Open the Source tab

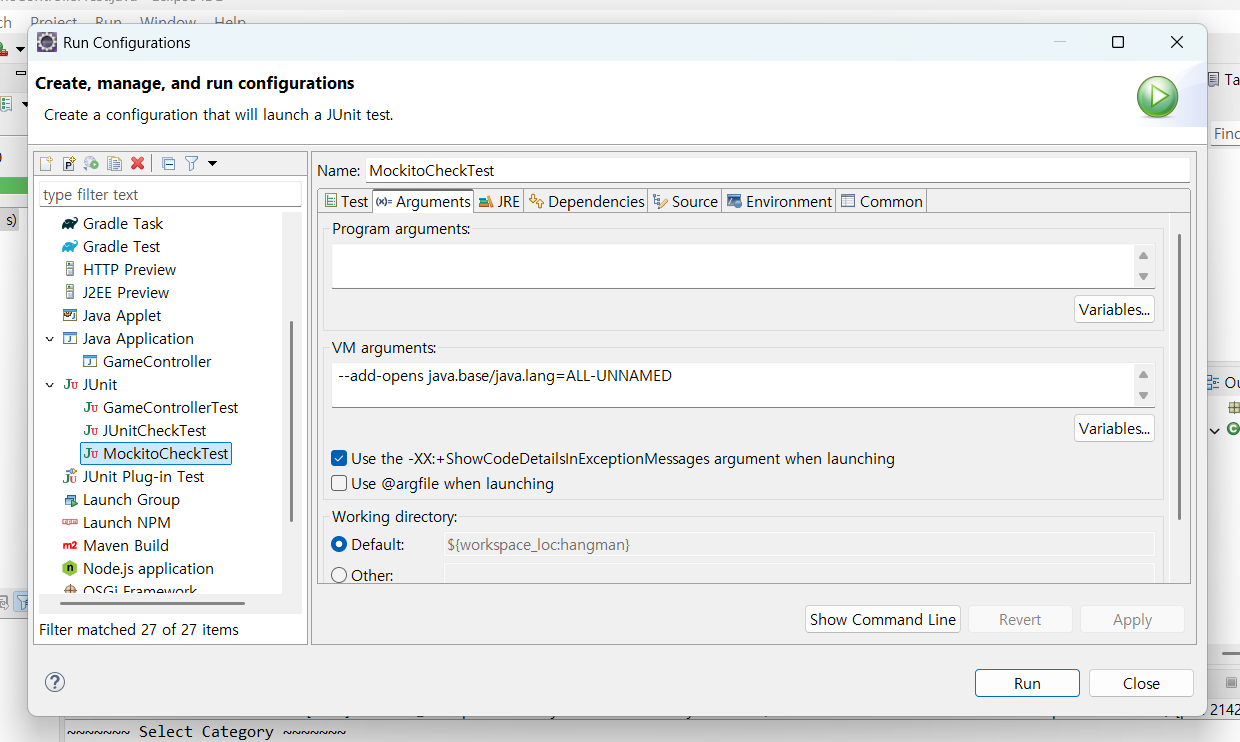pyautogui.click(x=685, y=201)
